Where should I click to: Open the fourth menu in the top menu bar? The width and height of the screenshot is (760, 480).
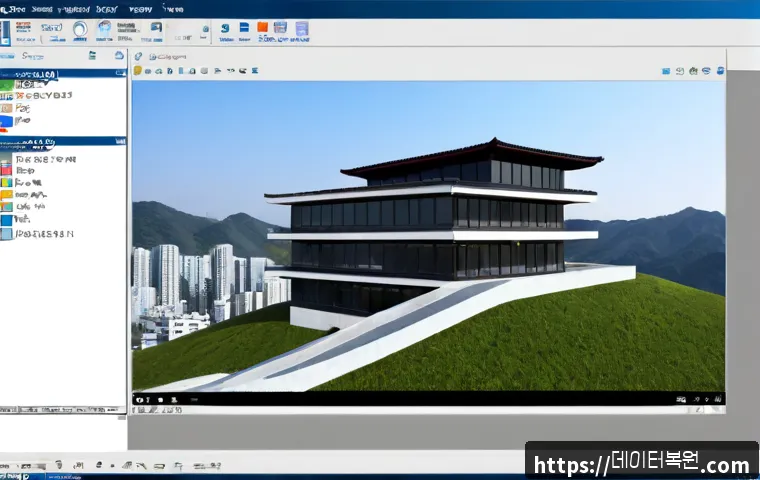(x=107, y=9)
